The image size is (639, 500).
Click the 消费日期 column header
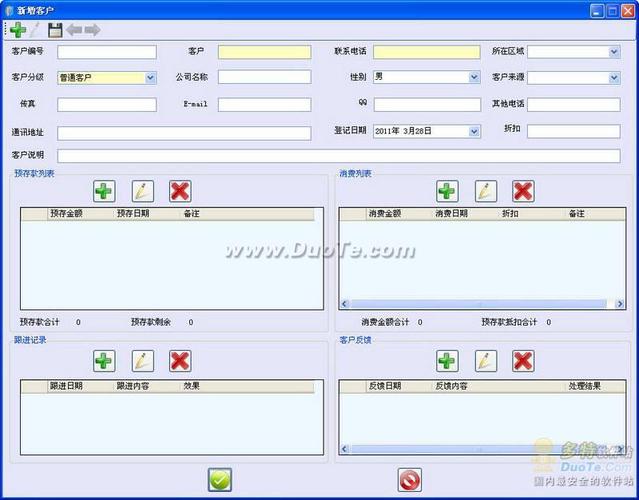[x=465, y=214]
